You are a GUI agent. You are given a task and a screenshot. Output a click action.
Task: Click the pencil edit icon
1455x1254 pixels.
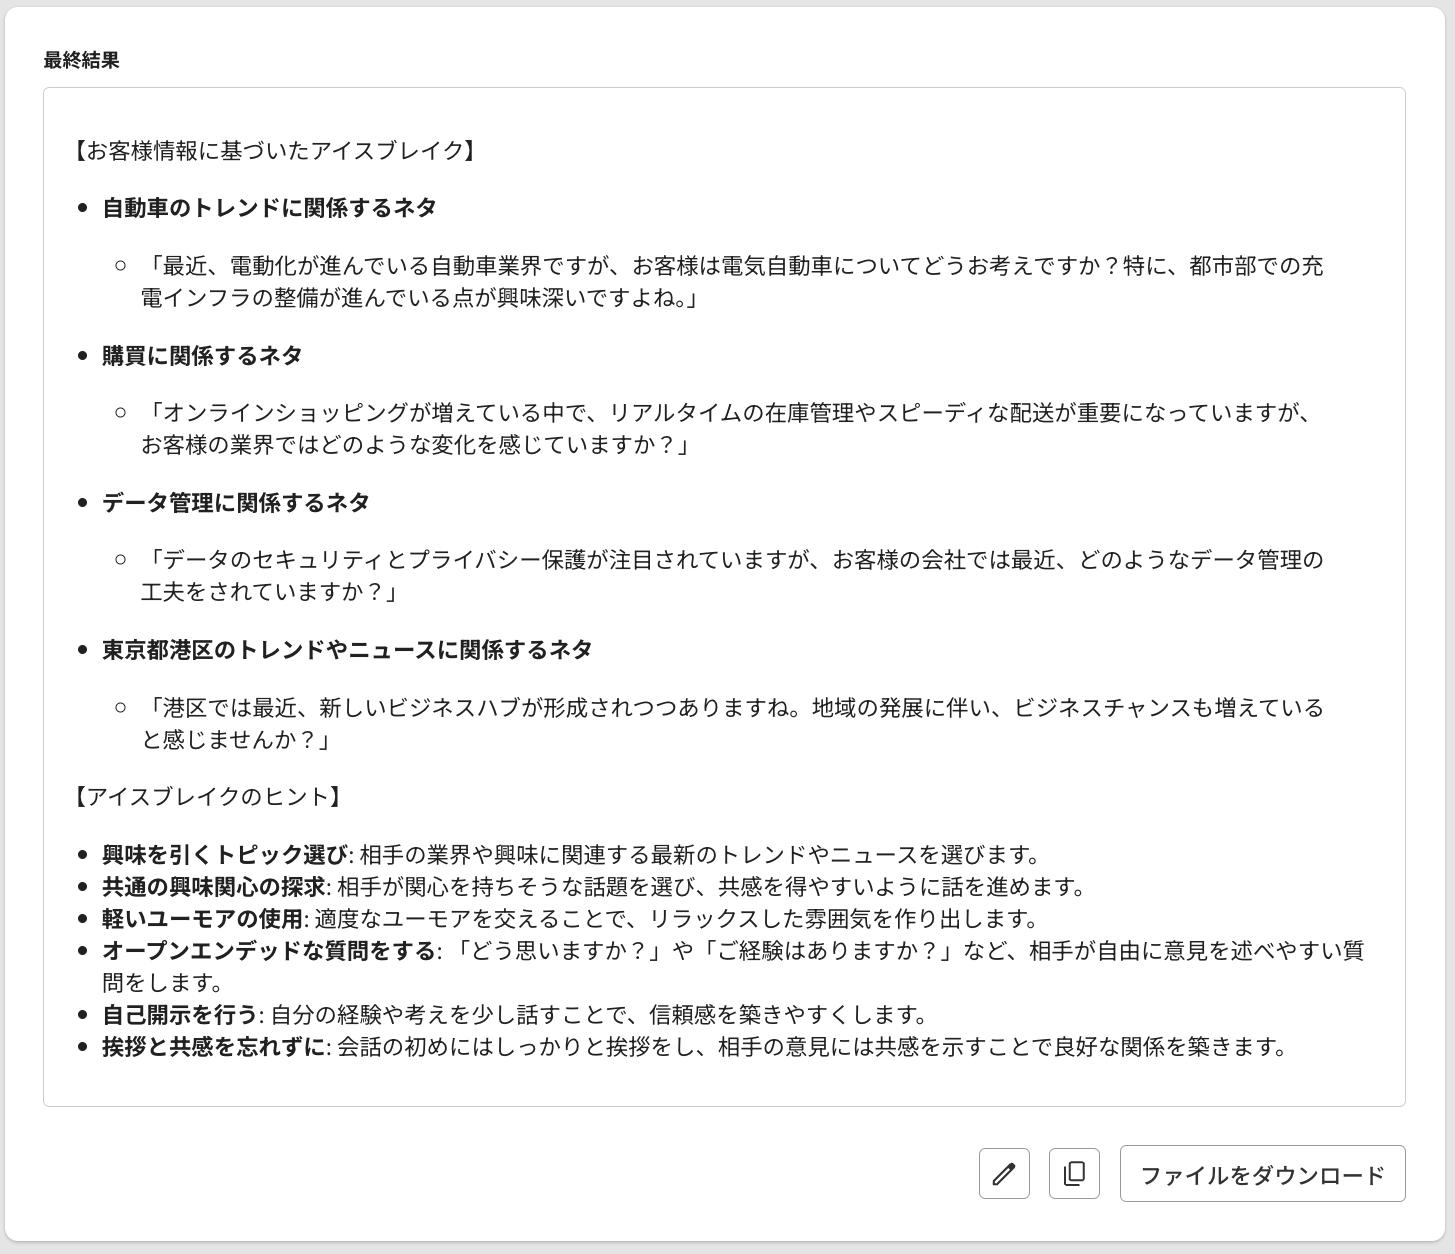[x=1004, y=1173]
